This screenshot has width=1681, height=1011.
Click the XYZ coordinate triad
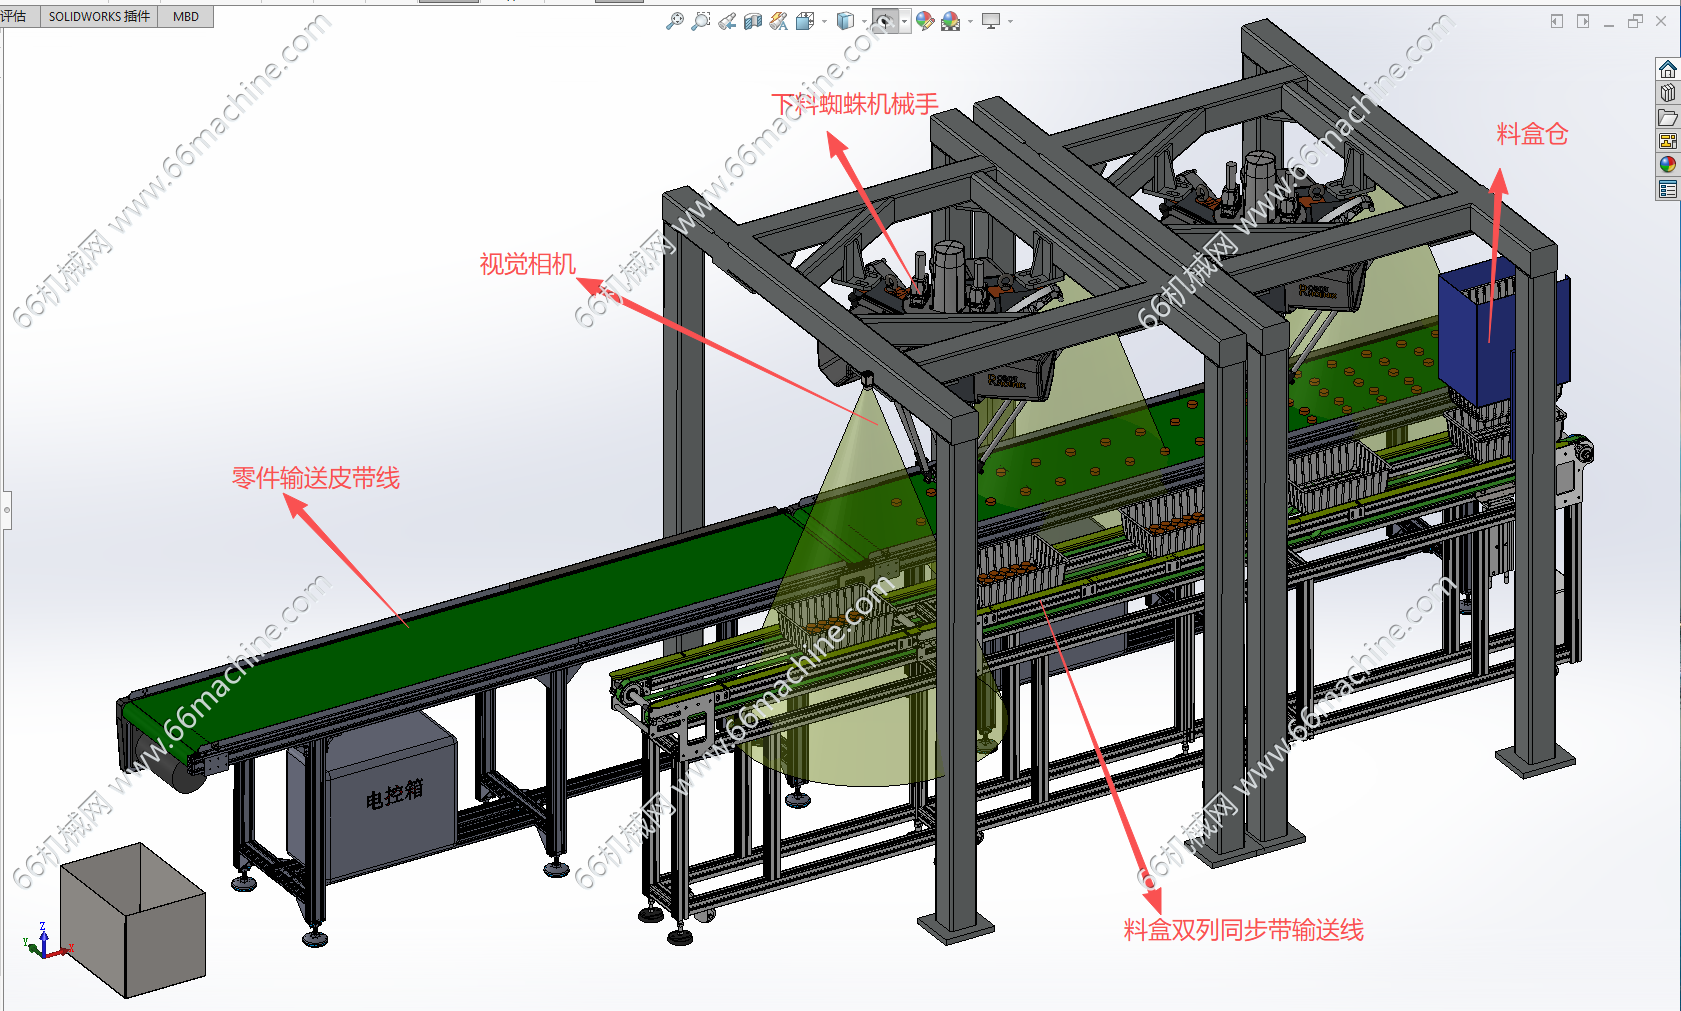click(x=45, y=943)
